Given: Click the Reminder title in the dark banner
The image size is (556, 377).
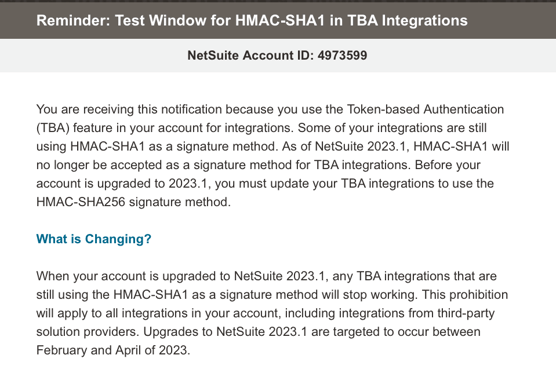Looking at the screenshot, I should [x=252, y=21].
